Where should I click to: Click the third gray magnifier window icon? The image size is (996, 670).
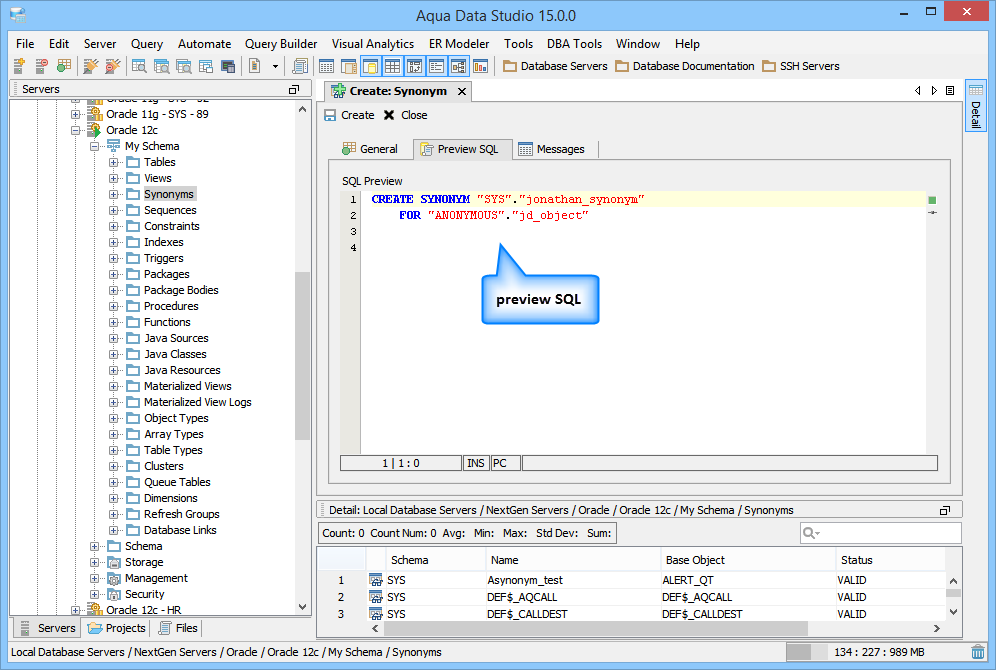coord(184,65)
